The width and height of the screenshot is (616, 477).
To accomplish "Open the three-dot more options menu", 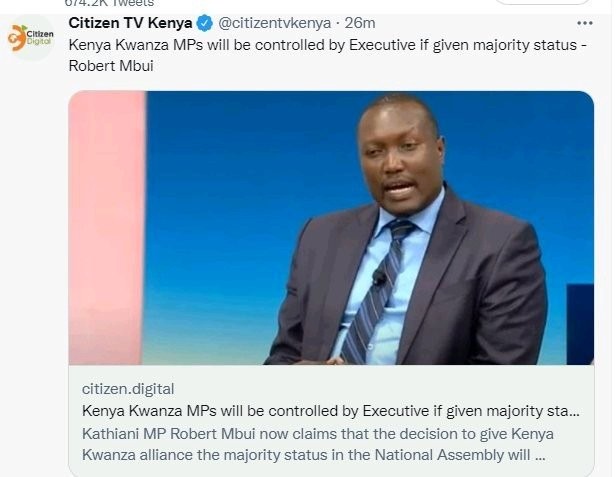I will tap(585, 23).
